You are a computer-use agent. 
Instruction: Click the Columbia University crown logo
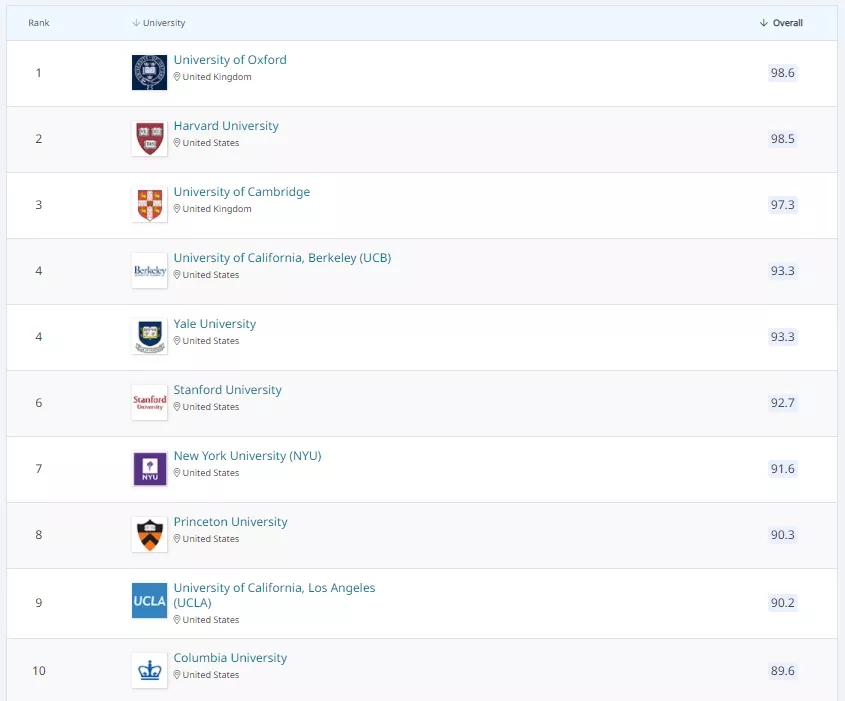click(149, 671)
